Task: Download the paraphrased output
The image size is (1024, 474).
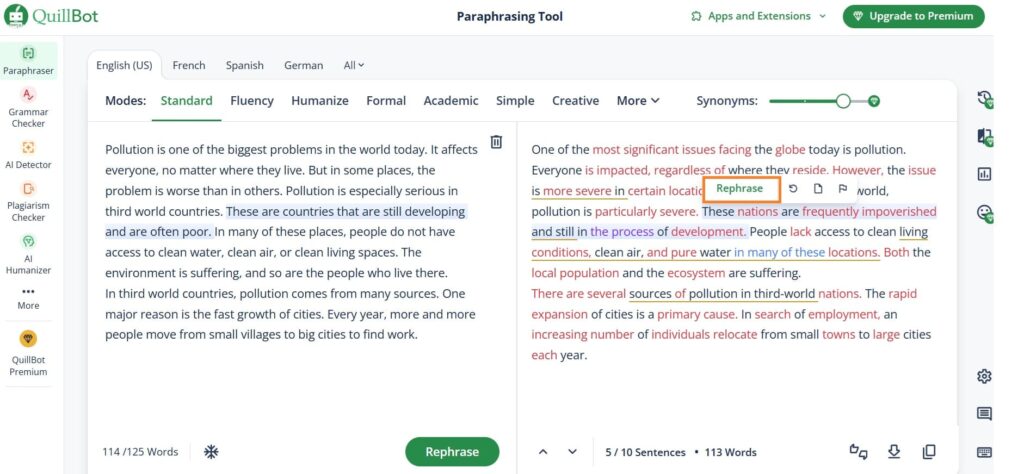Action: [894, 452]
